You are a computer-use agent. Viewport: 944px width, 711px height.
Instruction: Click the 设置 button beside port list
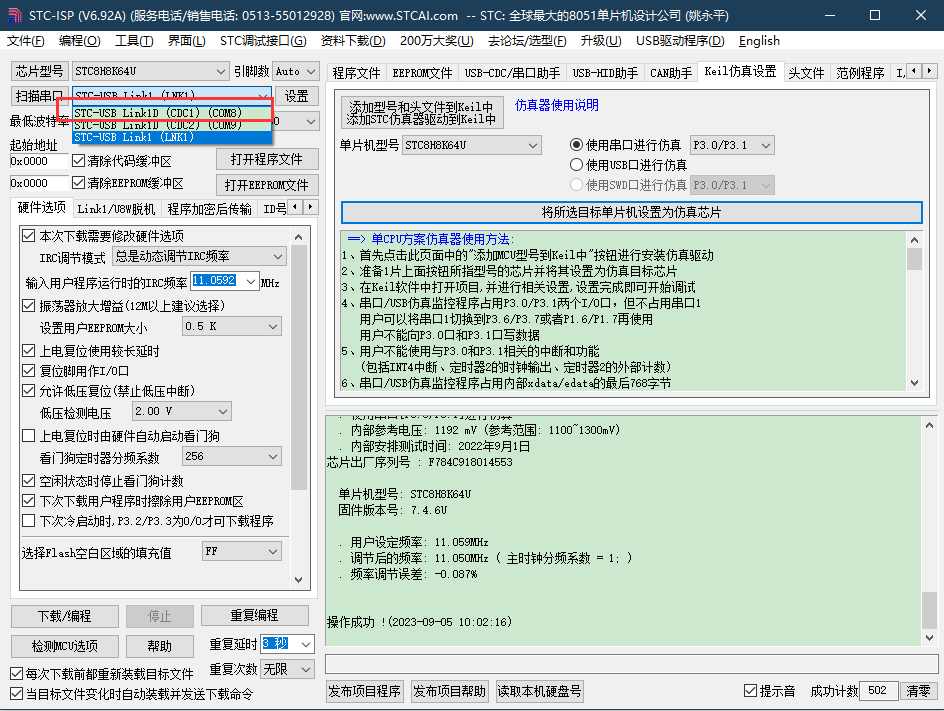pyautogui.click(x=296, y=96)
